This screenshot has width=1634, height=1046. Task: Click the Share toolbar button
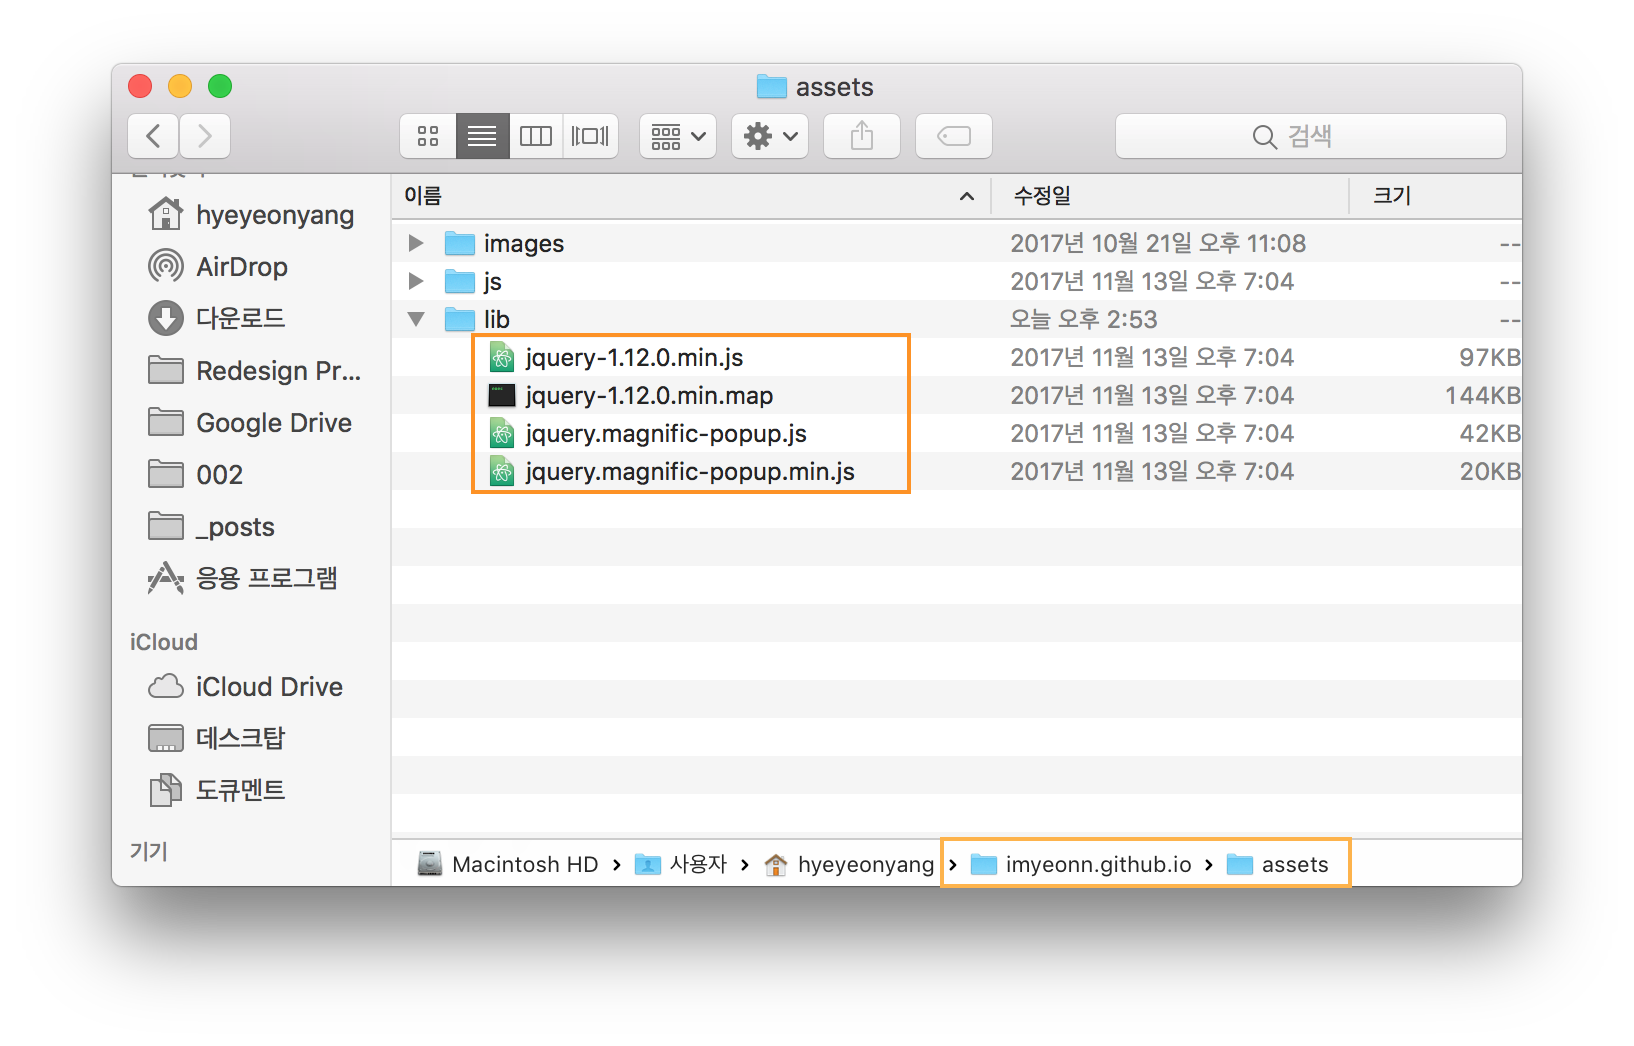(x=862, y=136)
